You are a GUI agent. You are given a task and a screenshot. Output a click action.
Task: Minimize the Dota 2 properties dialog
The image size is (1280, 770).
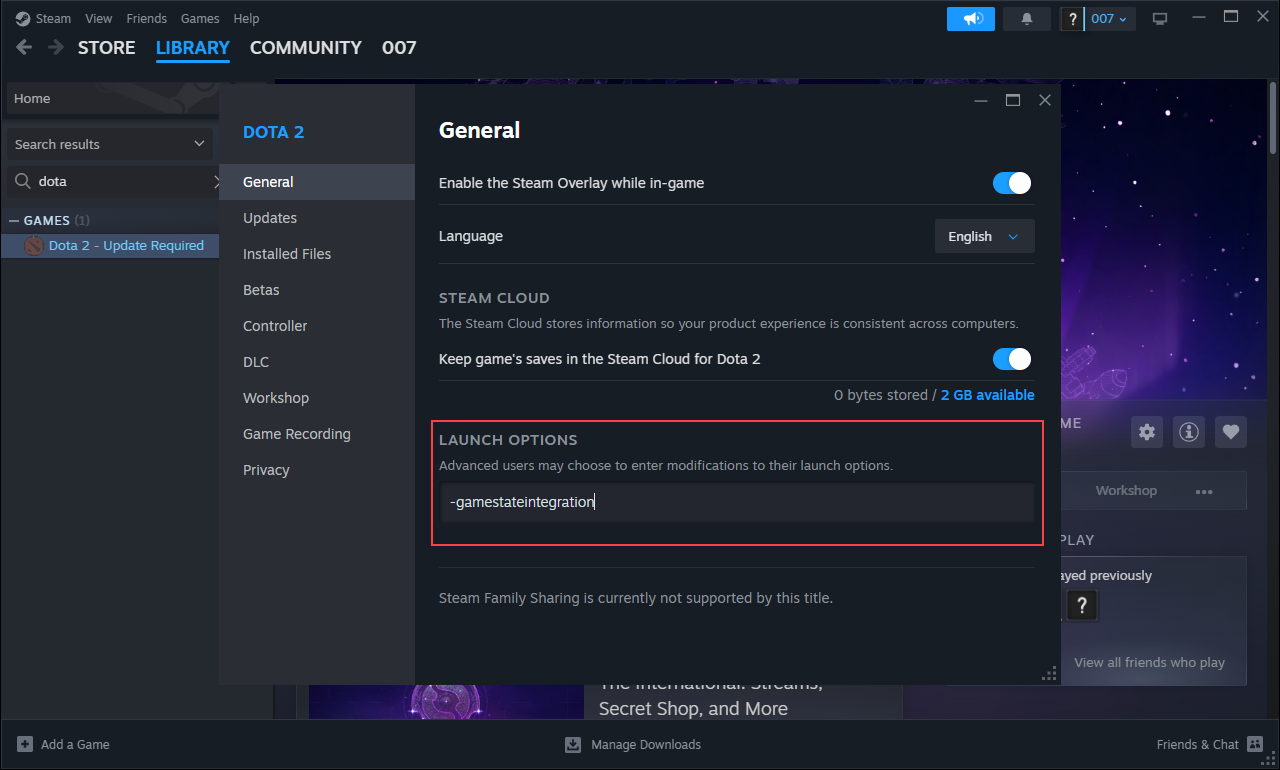coord(981,100)
